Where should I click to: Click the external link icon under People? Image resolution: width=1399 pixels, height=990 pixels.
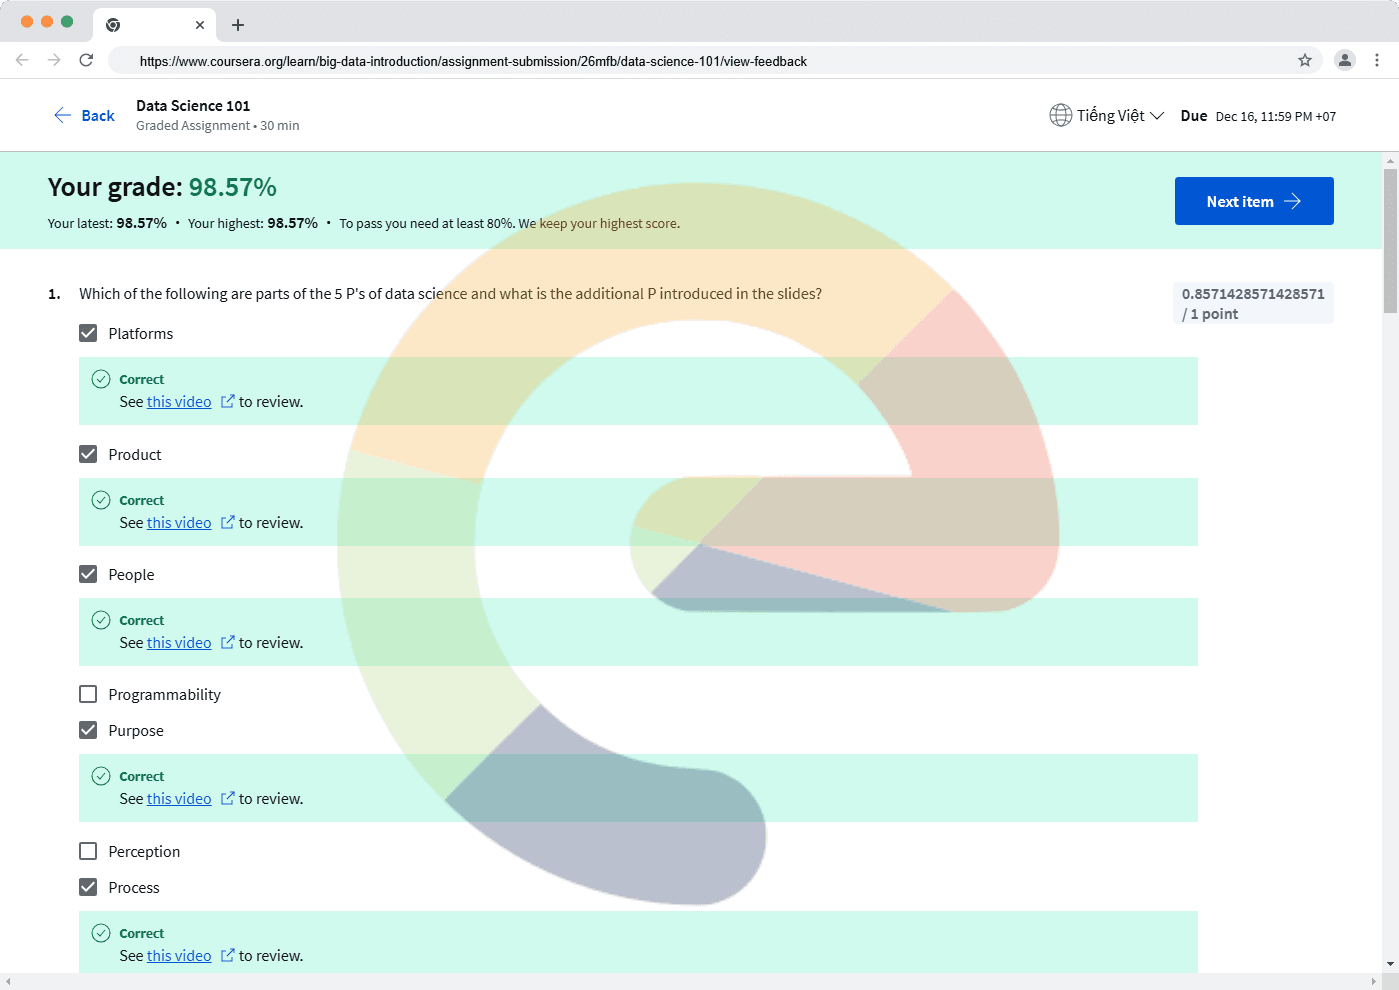[x=228, y=643]
